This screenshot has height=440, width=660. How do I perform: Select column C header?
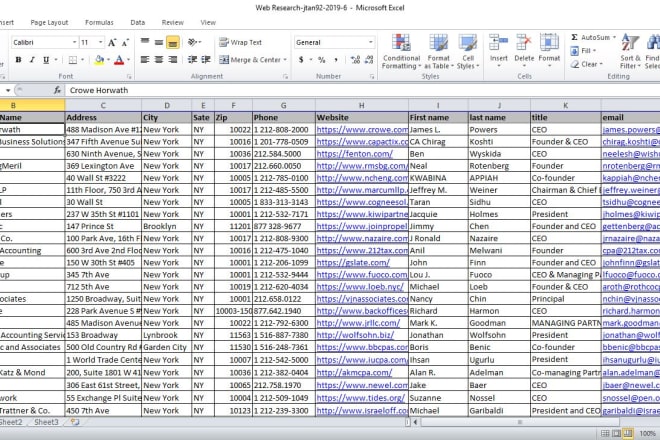(103, 105)
